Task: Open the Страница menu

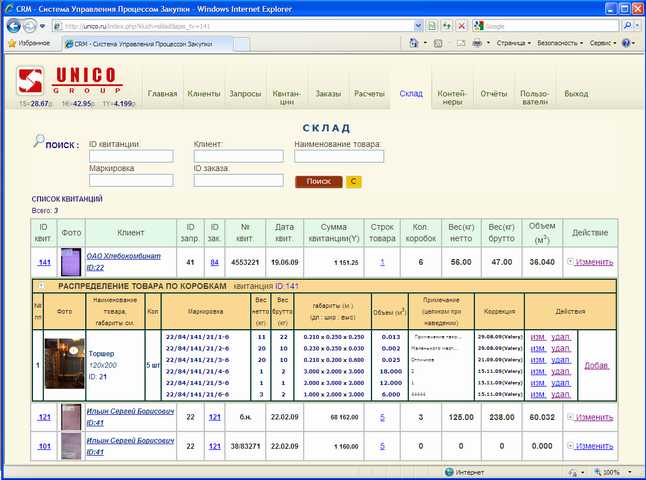Action: (x=513, y=43)
